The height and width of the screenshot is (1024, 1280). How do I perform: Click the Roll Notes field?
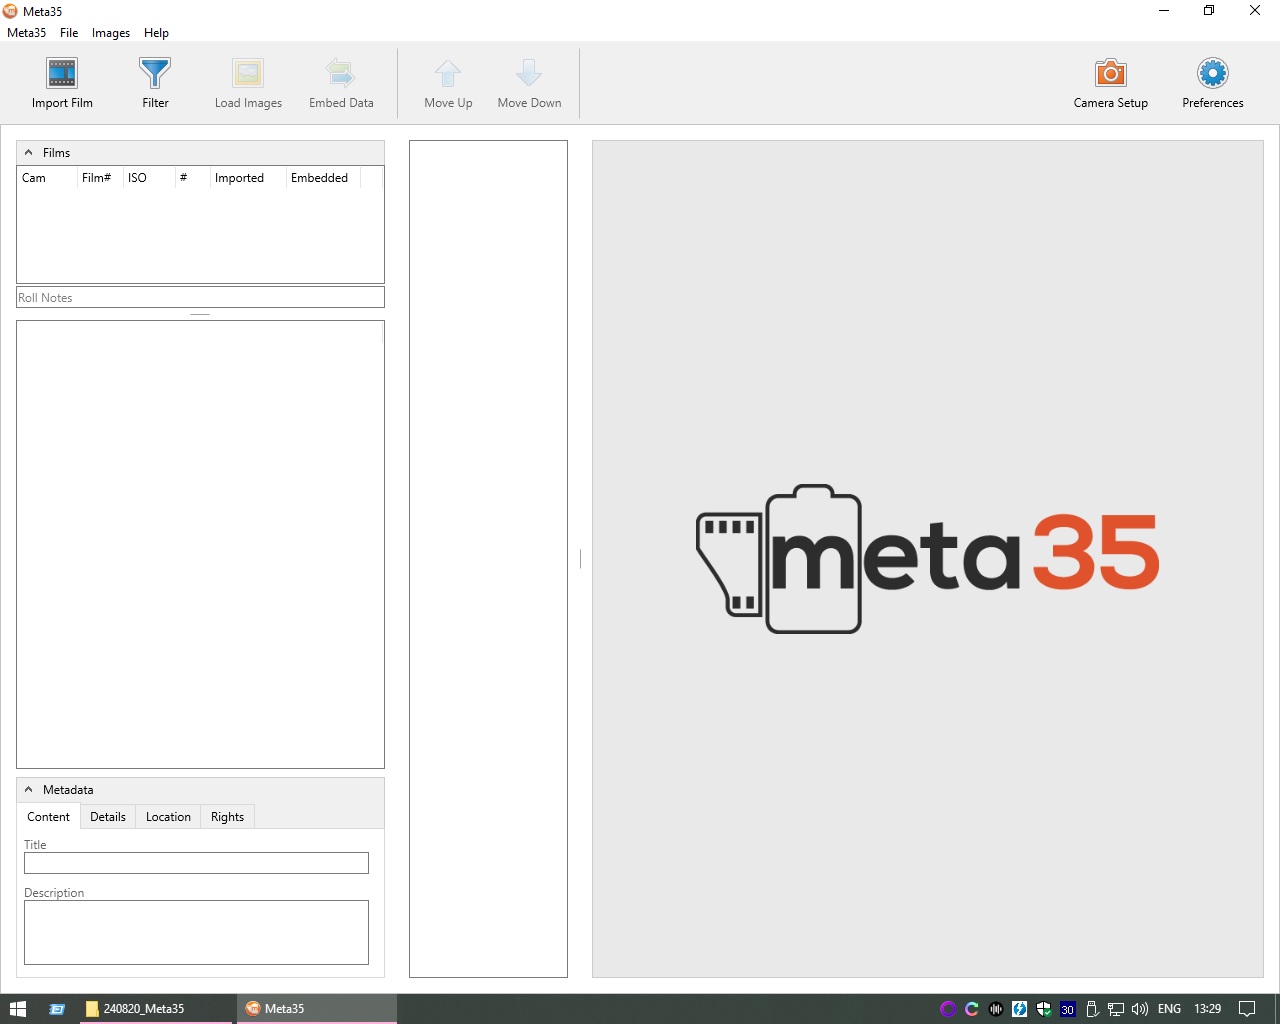coord(200,298)
